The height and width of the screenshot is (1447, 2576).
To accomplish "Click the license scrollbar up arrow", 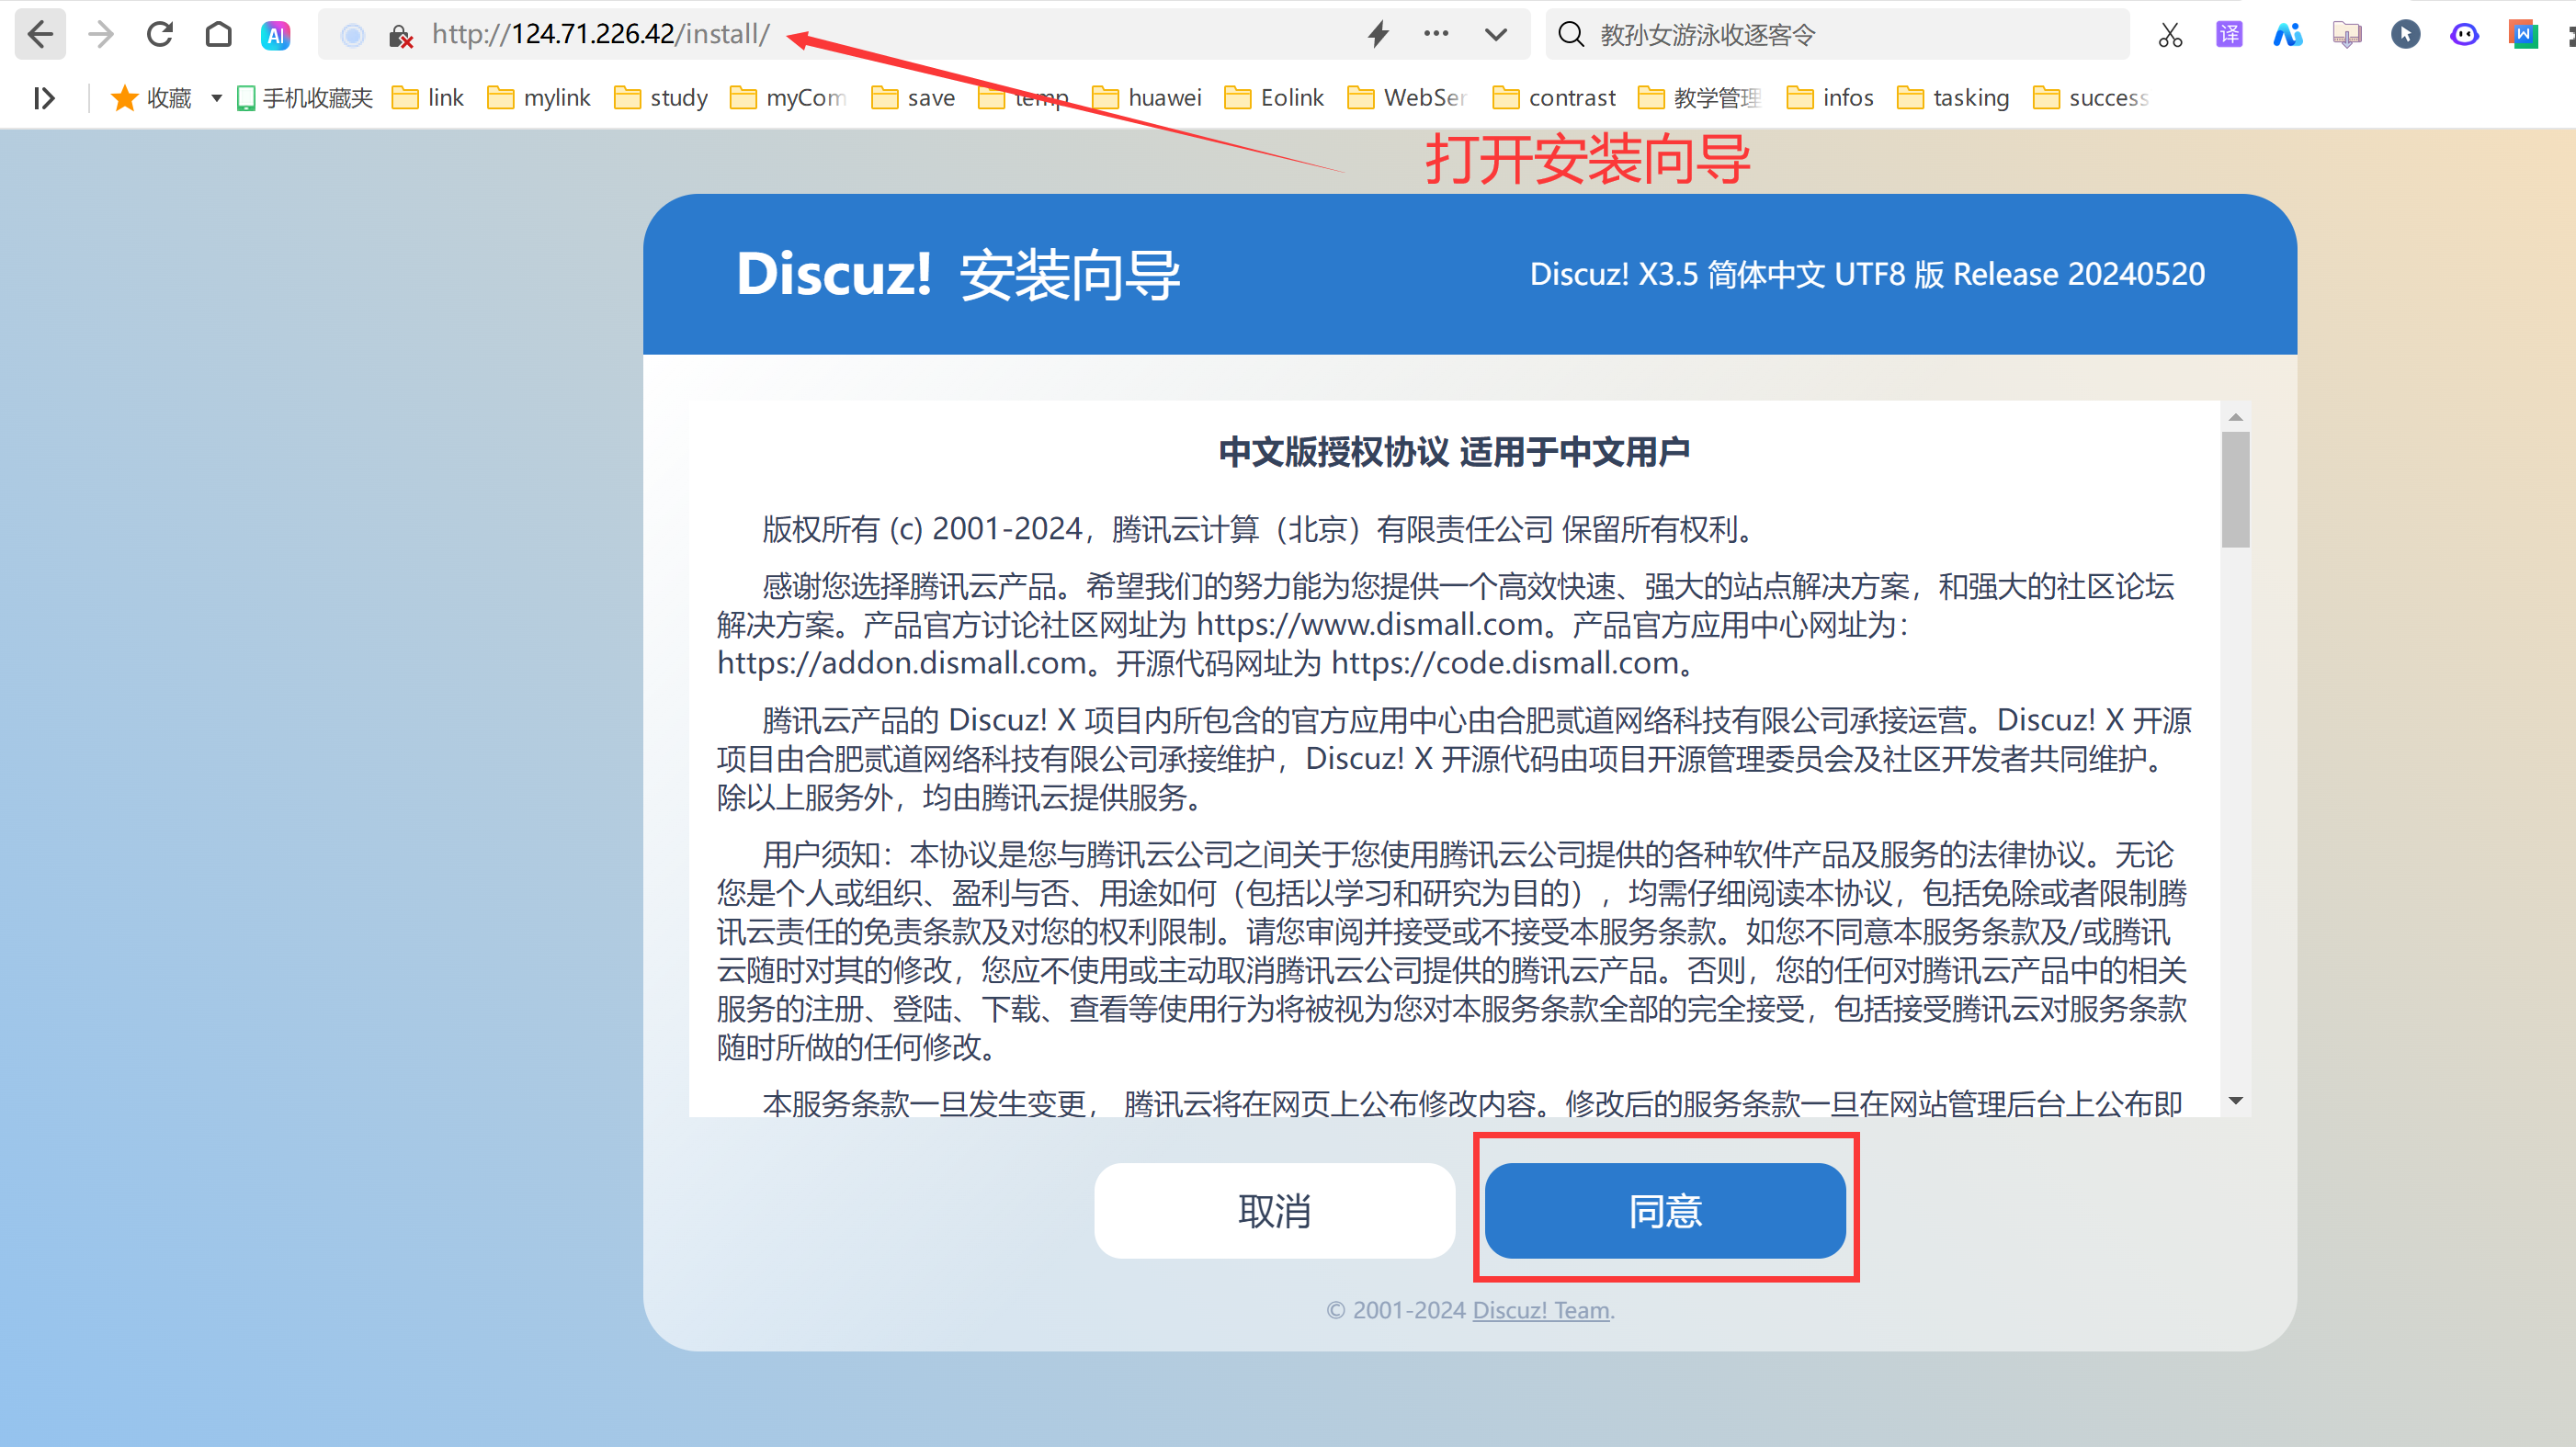I will (2236, 416).
